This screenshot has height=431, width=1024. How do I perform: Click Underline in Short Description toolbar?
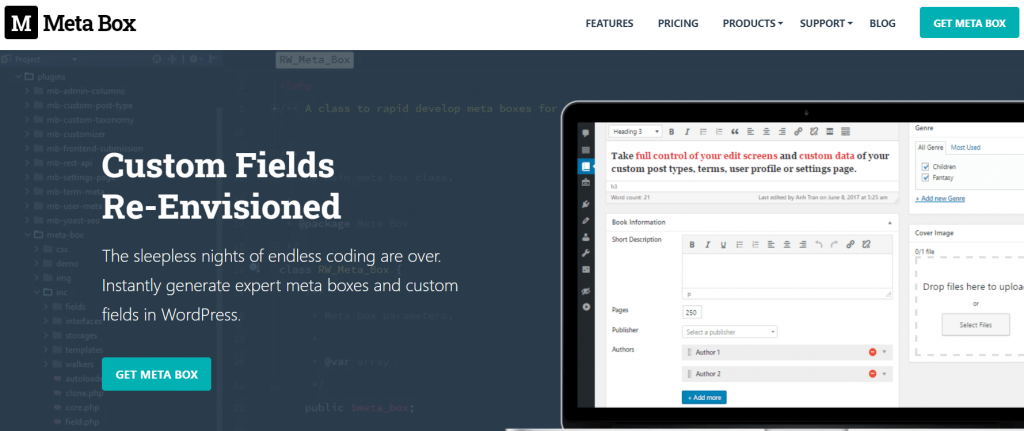pos(723,245)
